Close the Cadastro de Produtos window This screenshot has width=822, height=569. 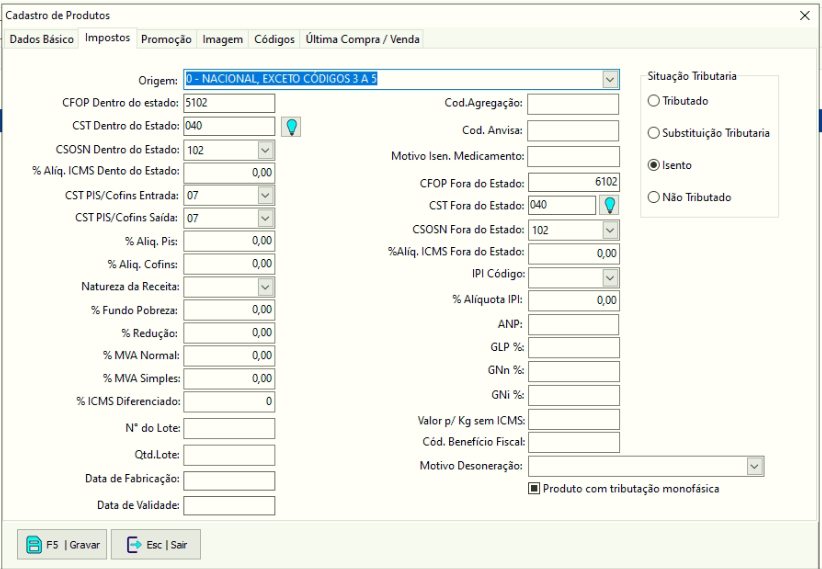point(805,16)
